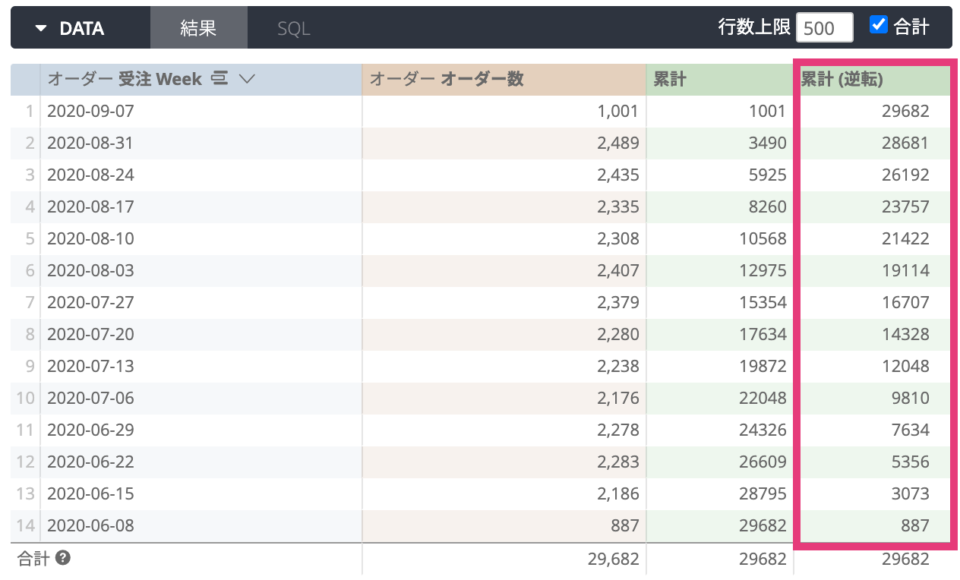Click the 累計 (逆転) column header
Screen dimensions: 960x580
(875, 79)
